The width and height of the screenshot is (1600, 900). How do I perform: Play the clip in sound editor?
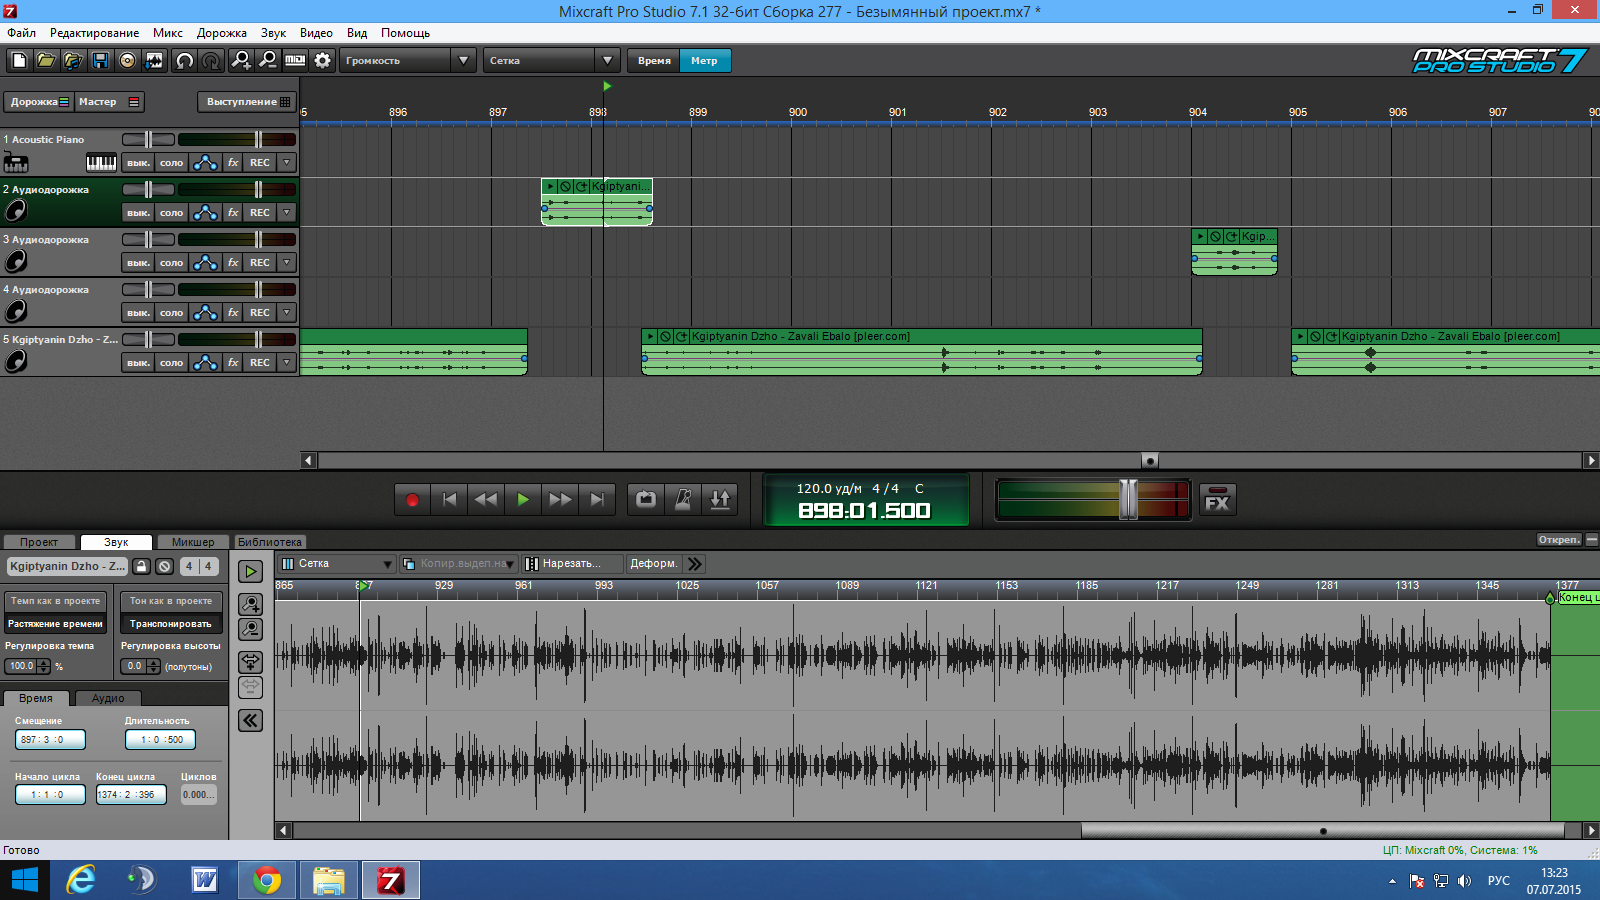pos(250,571)
